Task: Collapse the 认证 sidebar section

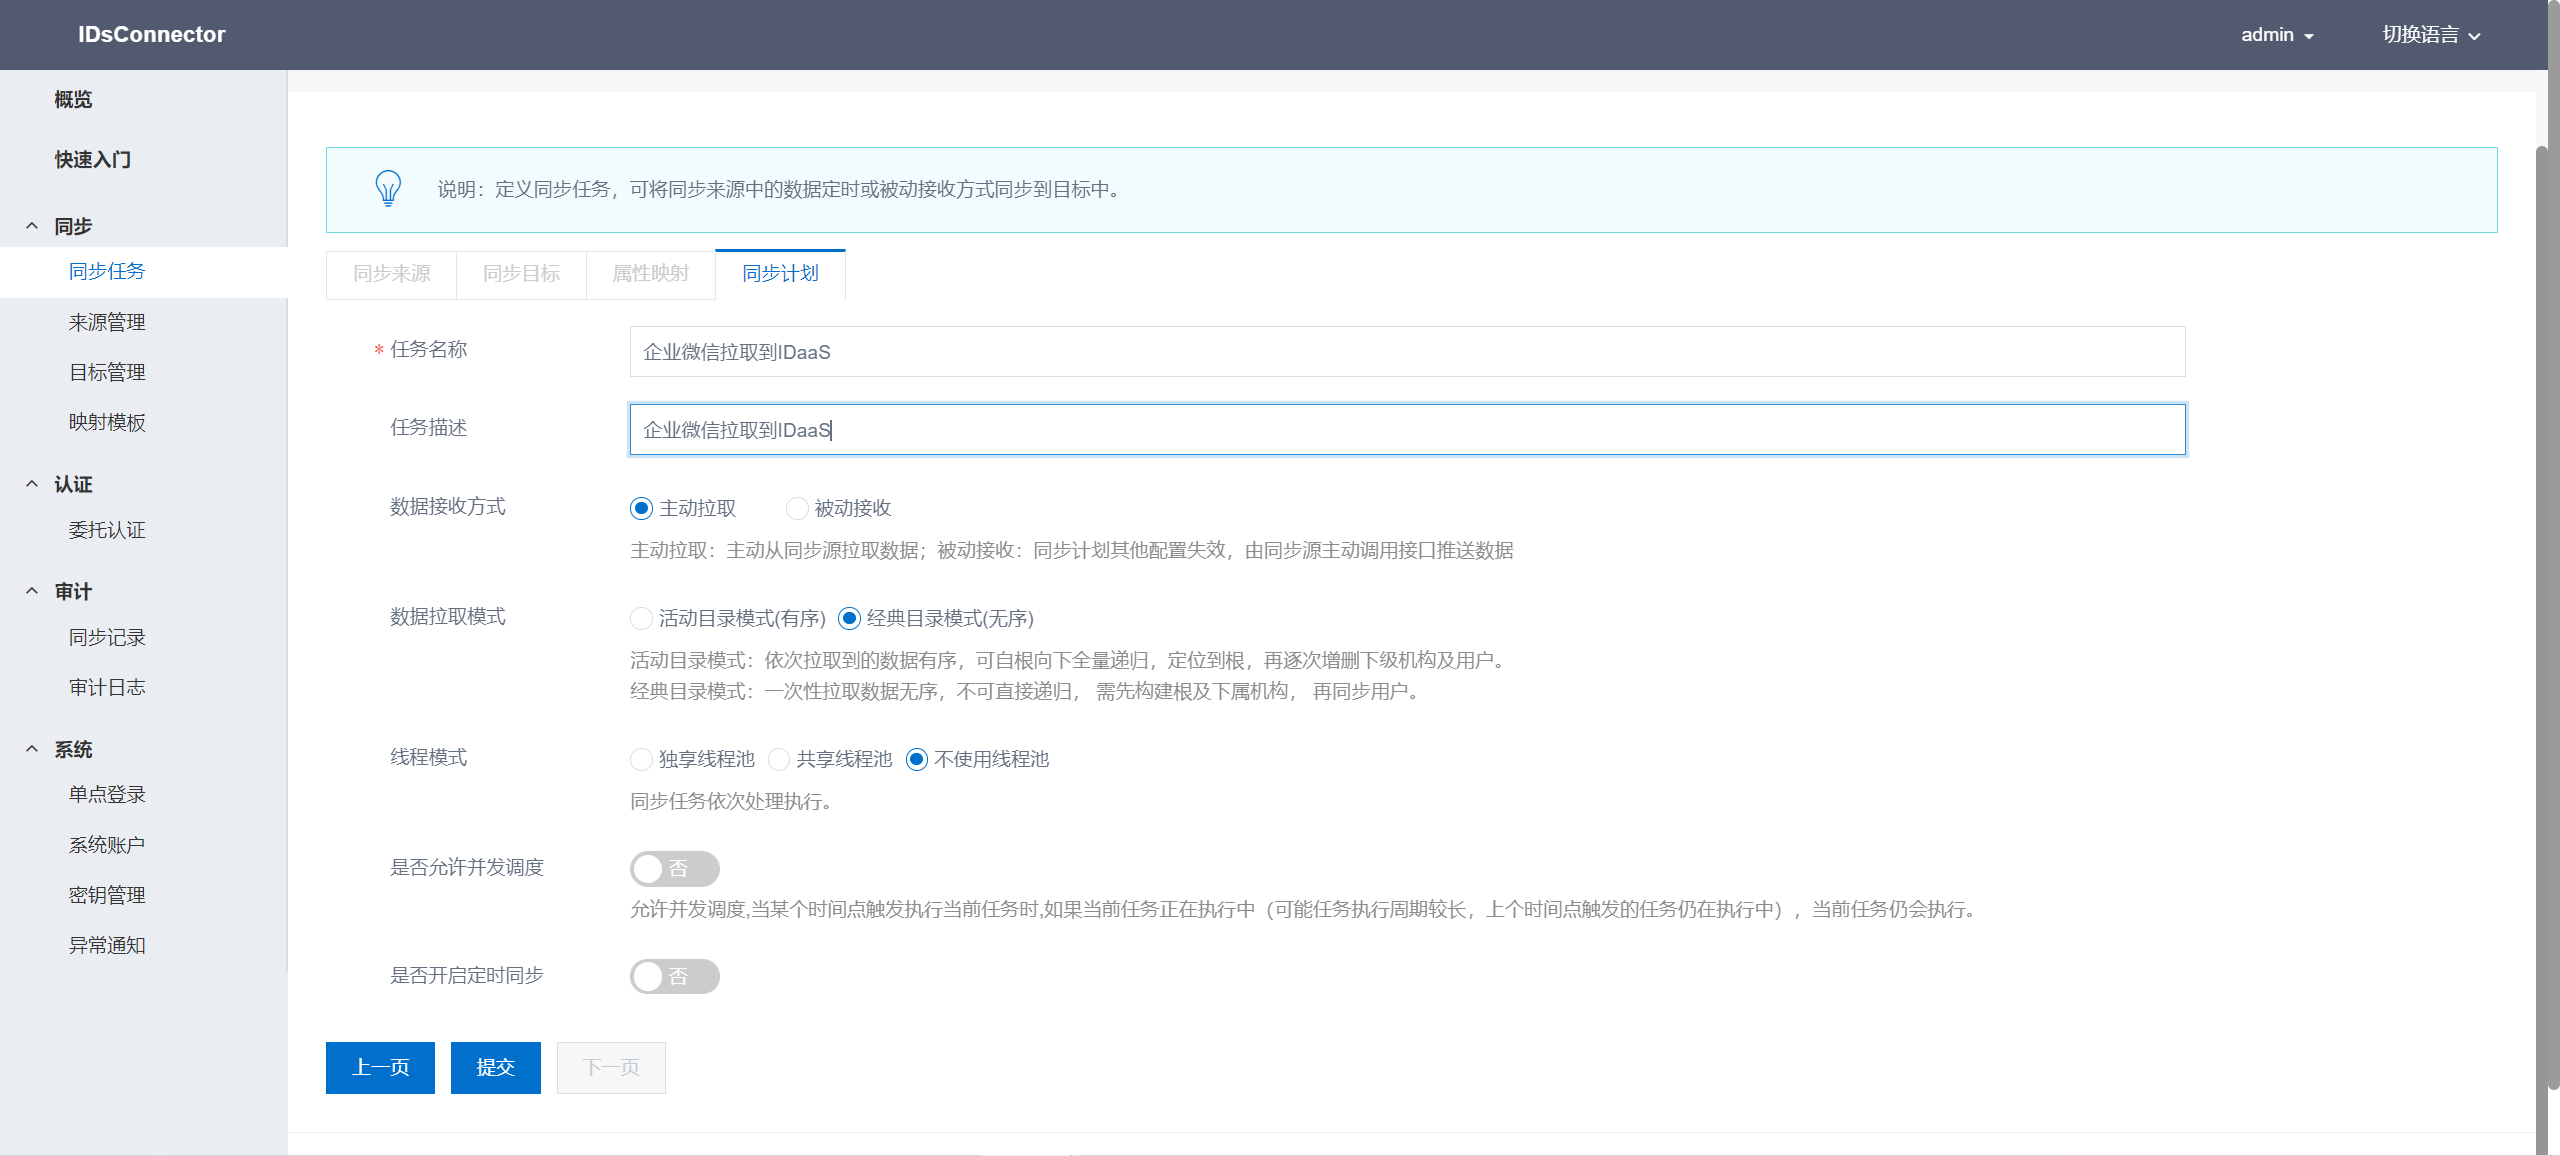Action: coord(32,484)
